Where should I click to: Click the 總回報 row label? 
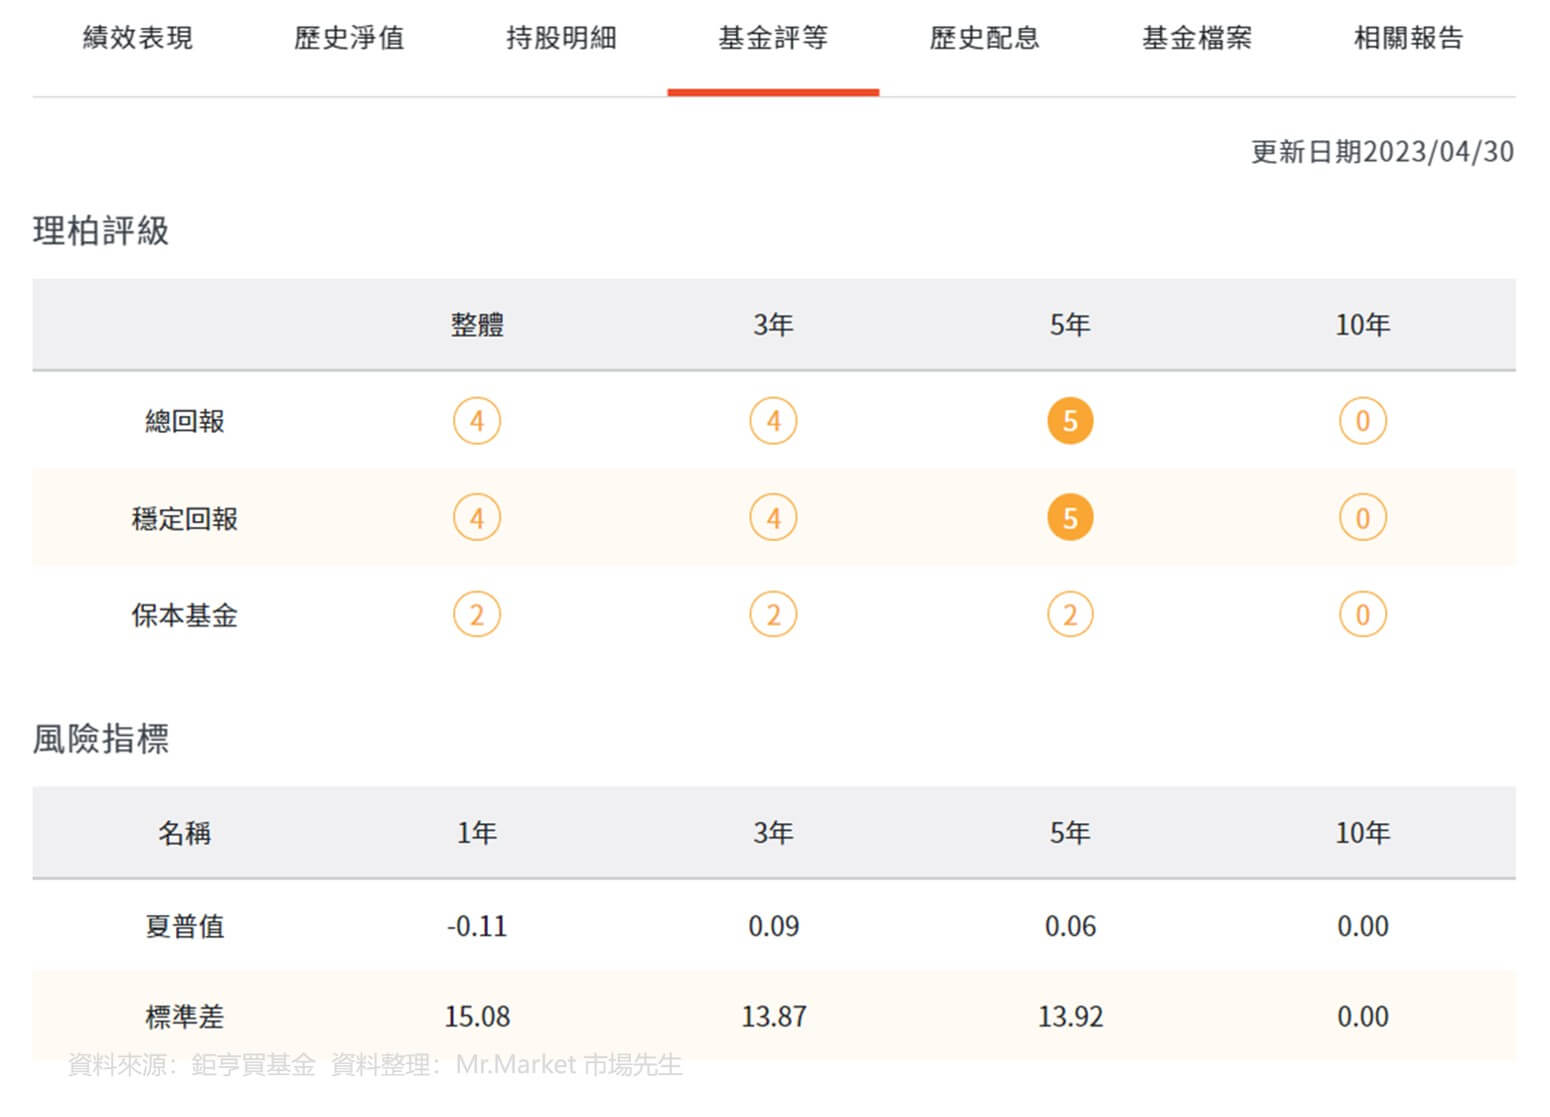185,421
